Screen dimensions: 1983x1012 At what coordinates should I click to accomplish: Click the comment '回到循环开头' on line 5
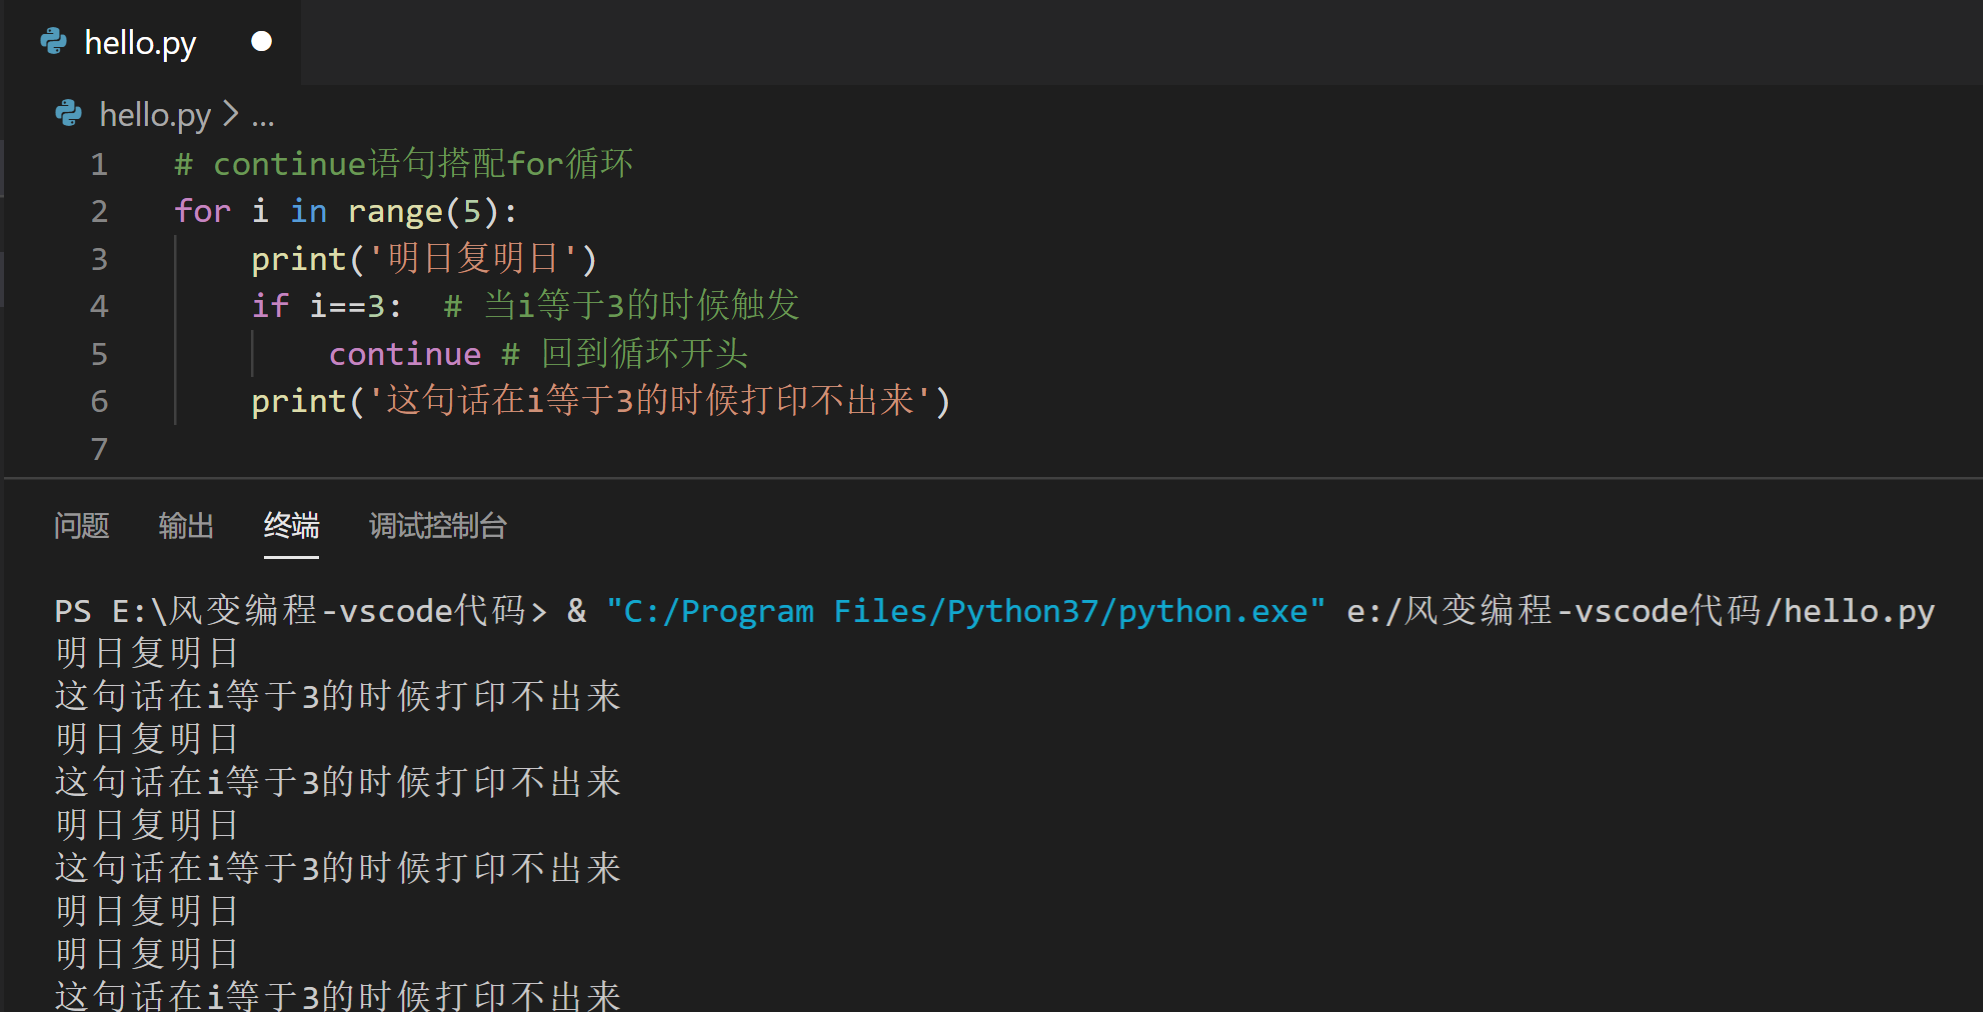(625, 353)
